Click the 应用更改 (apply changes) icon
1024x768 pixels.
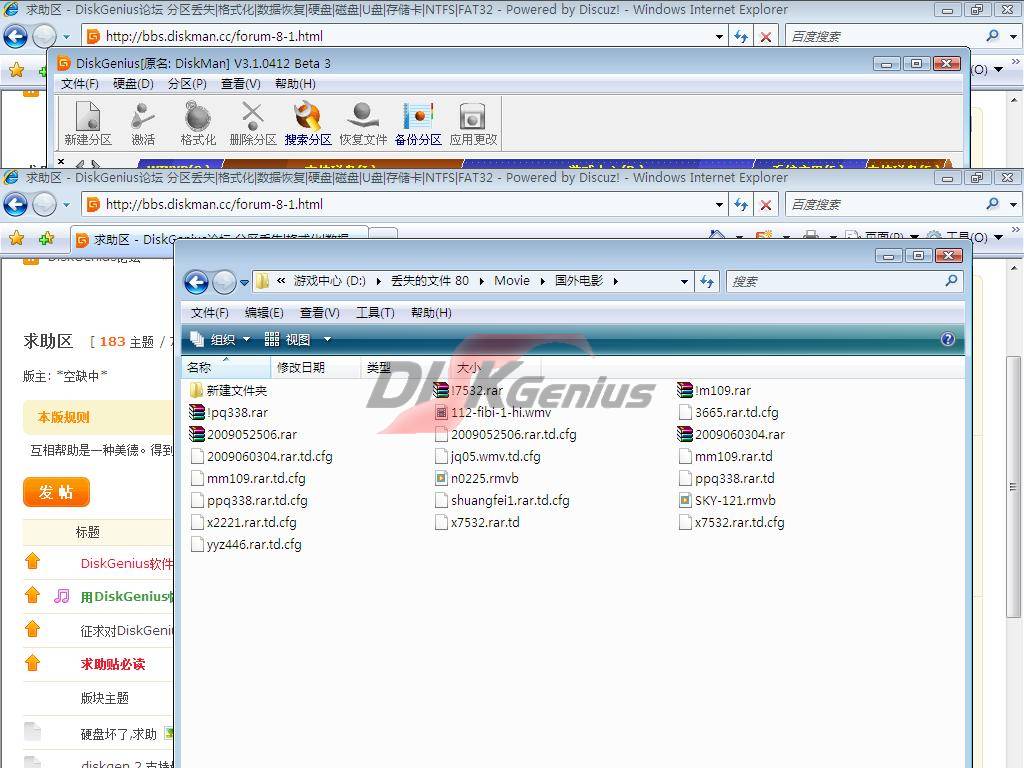(473, 123)
